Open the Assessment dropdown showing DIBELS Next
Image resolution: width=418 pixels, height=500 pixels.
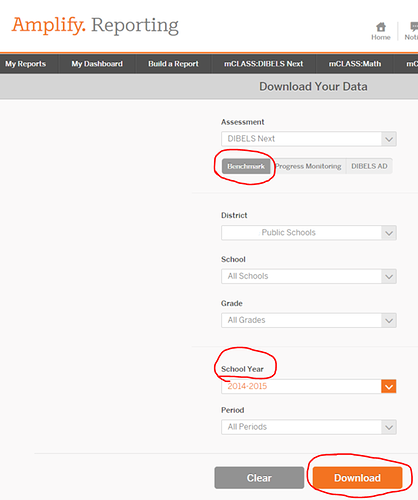click(x=309, y=139)
